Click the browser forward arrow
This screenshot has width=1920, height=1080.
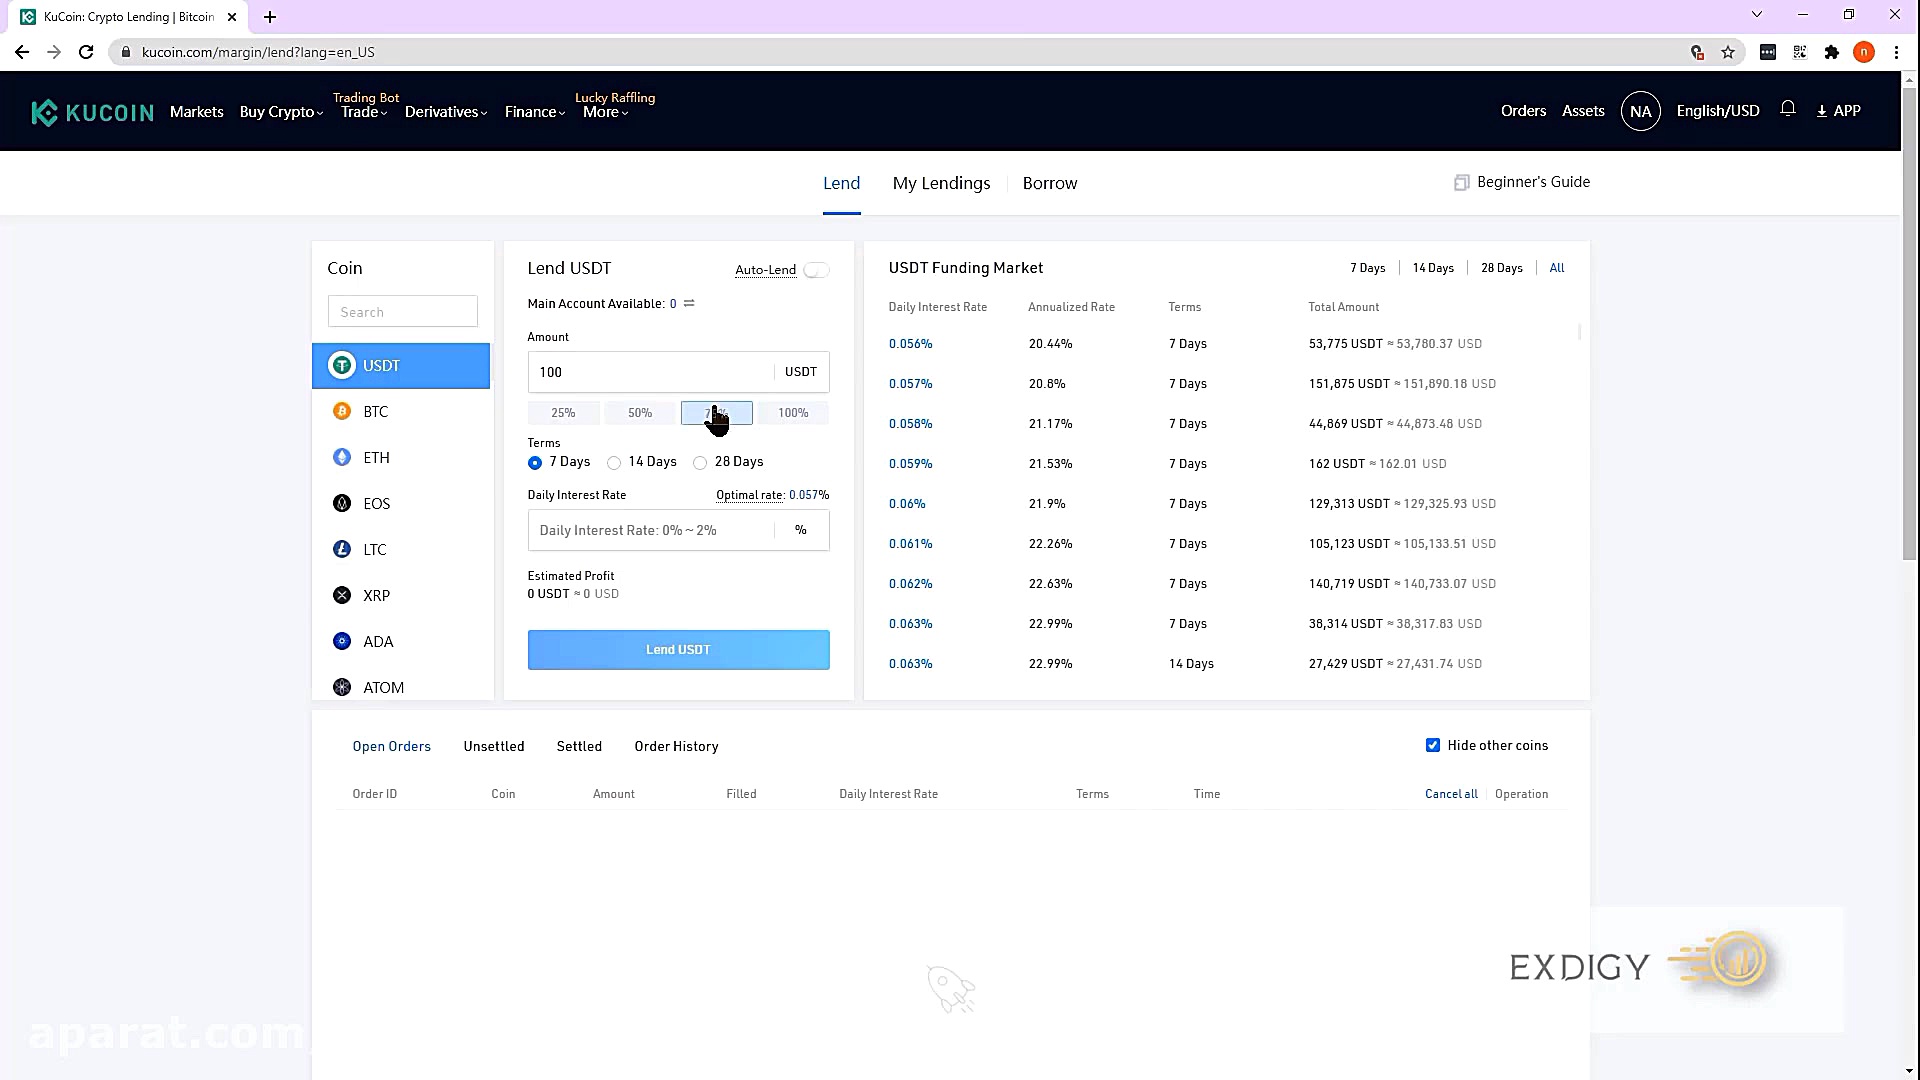(x=54, y=52)
